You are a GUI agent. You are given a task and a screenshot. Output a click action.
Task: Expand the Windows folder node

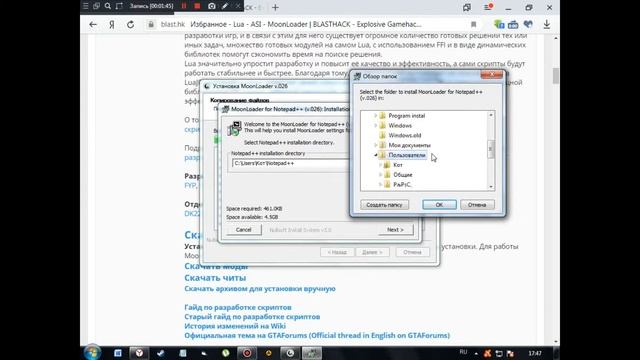point(376,126)
